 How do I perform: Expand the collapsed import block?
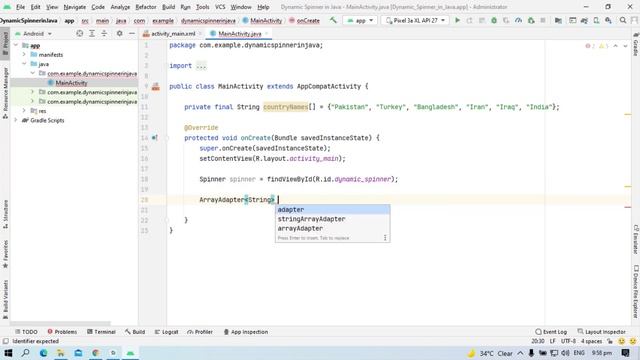[201, 66]
